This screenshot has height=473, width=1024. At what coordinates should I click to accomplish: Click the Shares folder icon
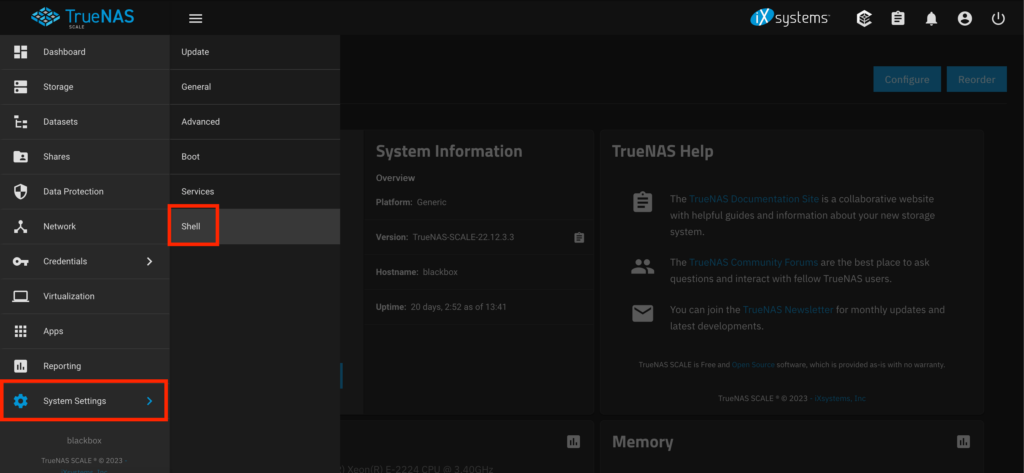click(x=21, y=157)
